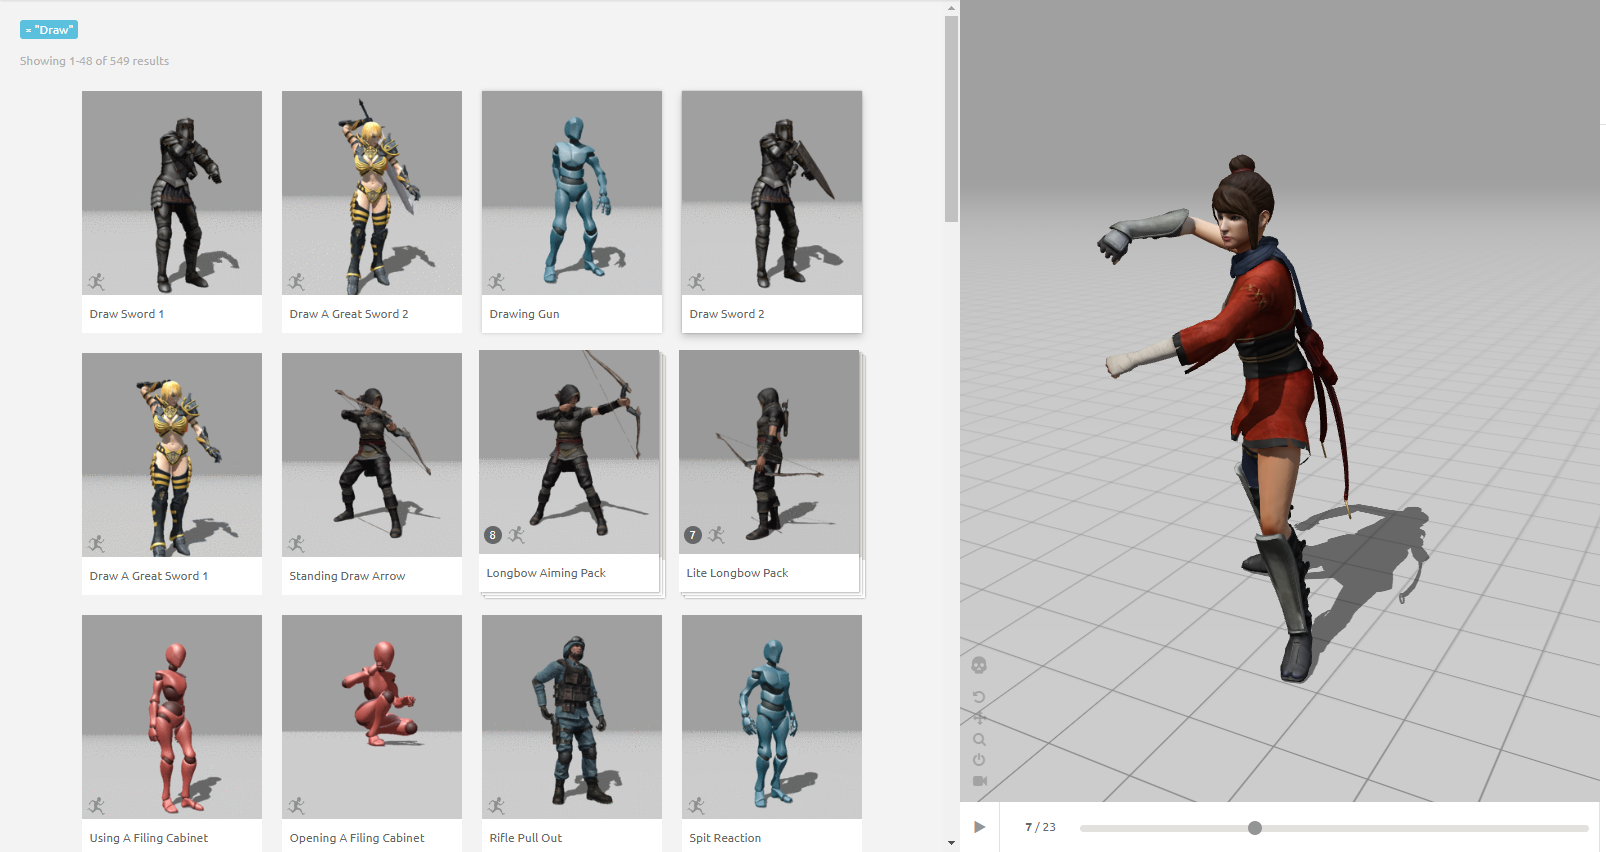Click running-man icon on Draw A Great Sword 1
Screen dimensions: 1606x852
pos(96,544)
